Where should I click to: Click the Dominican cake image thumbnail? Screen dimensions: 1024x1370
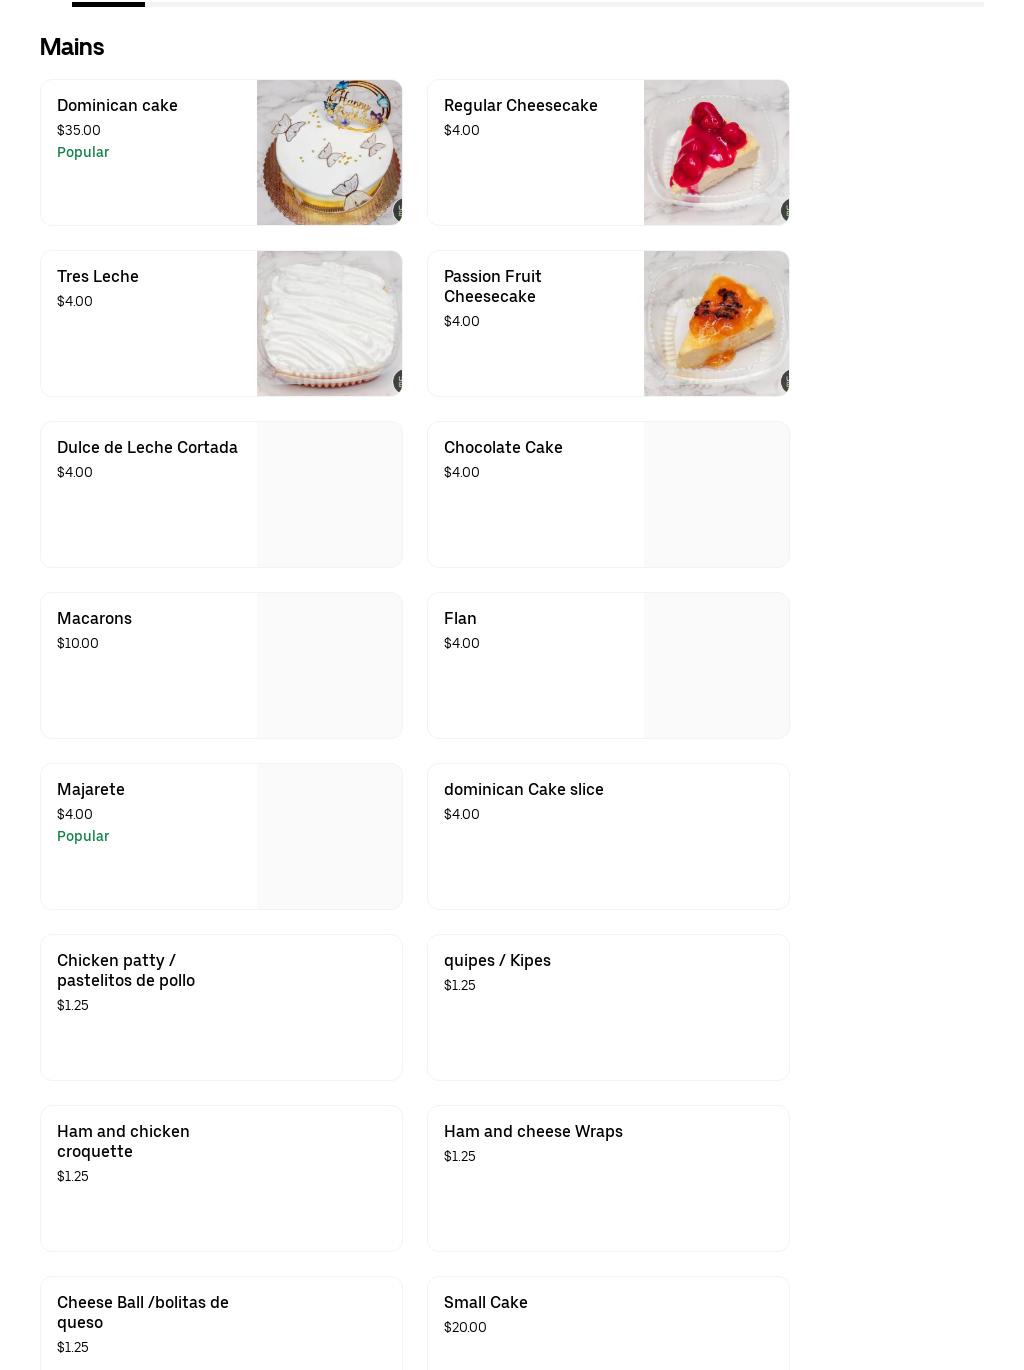point(329,152)
